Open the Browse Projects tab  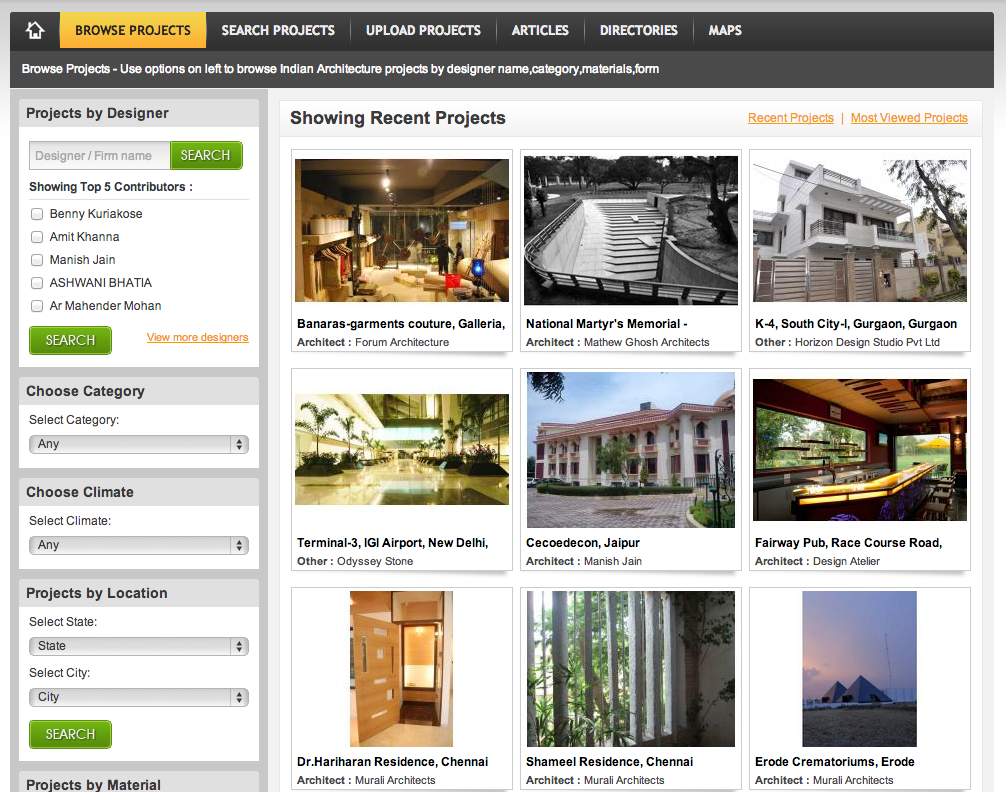pos(133,30)
